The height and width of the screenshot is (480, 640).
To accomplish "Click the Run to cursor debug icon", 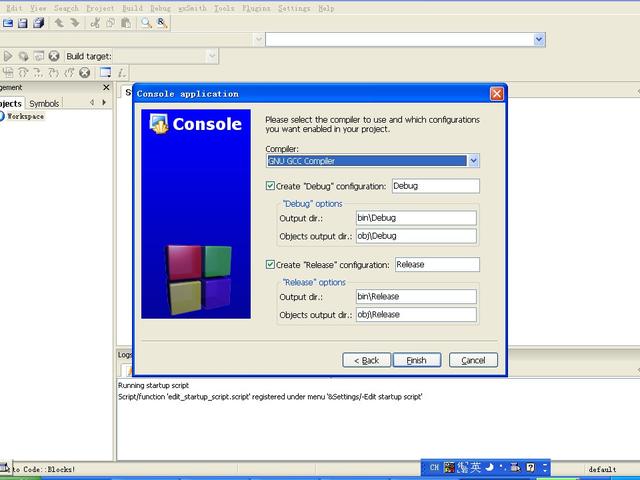I will pyautogui.click(x=8, y=73).
